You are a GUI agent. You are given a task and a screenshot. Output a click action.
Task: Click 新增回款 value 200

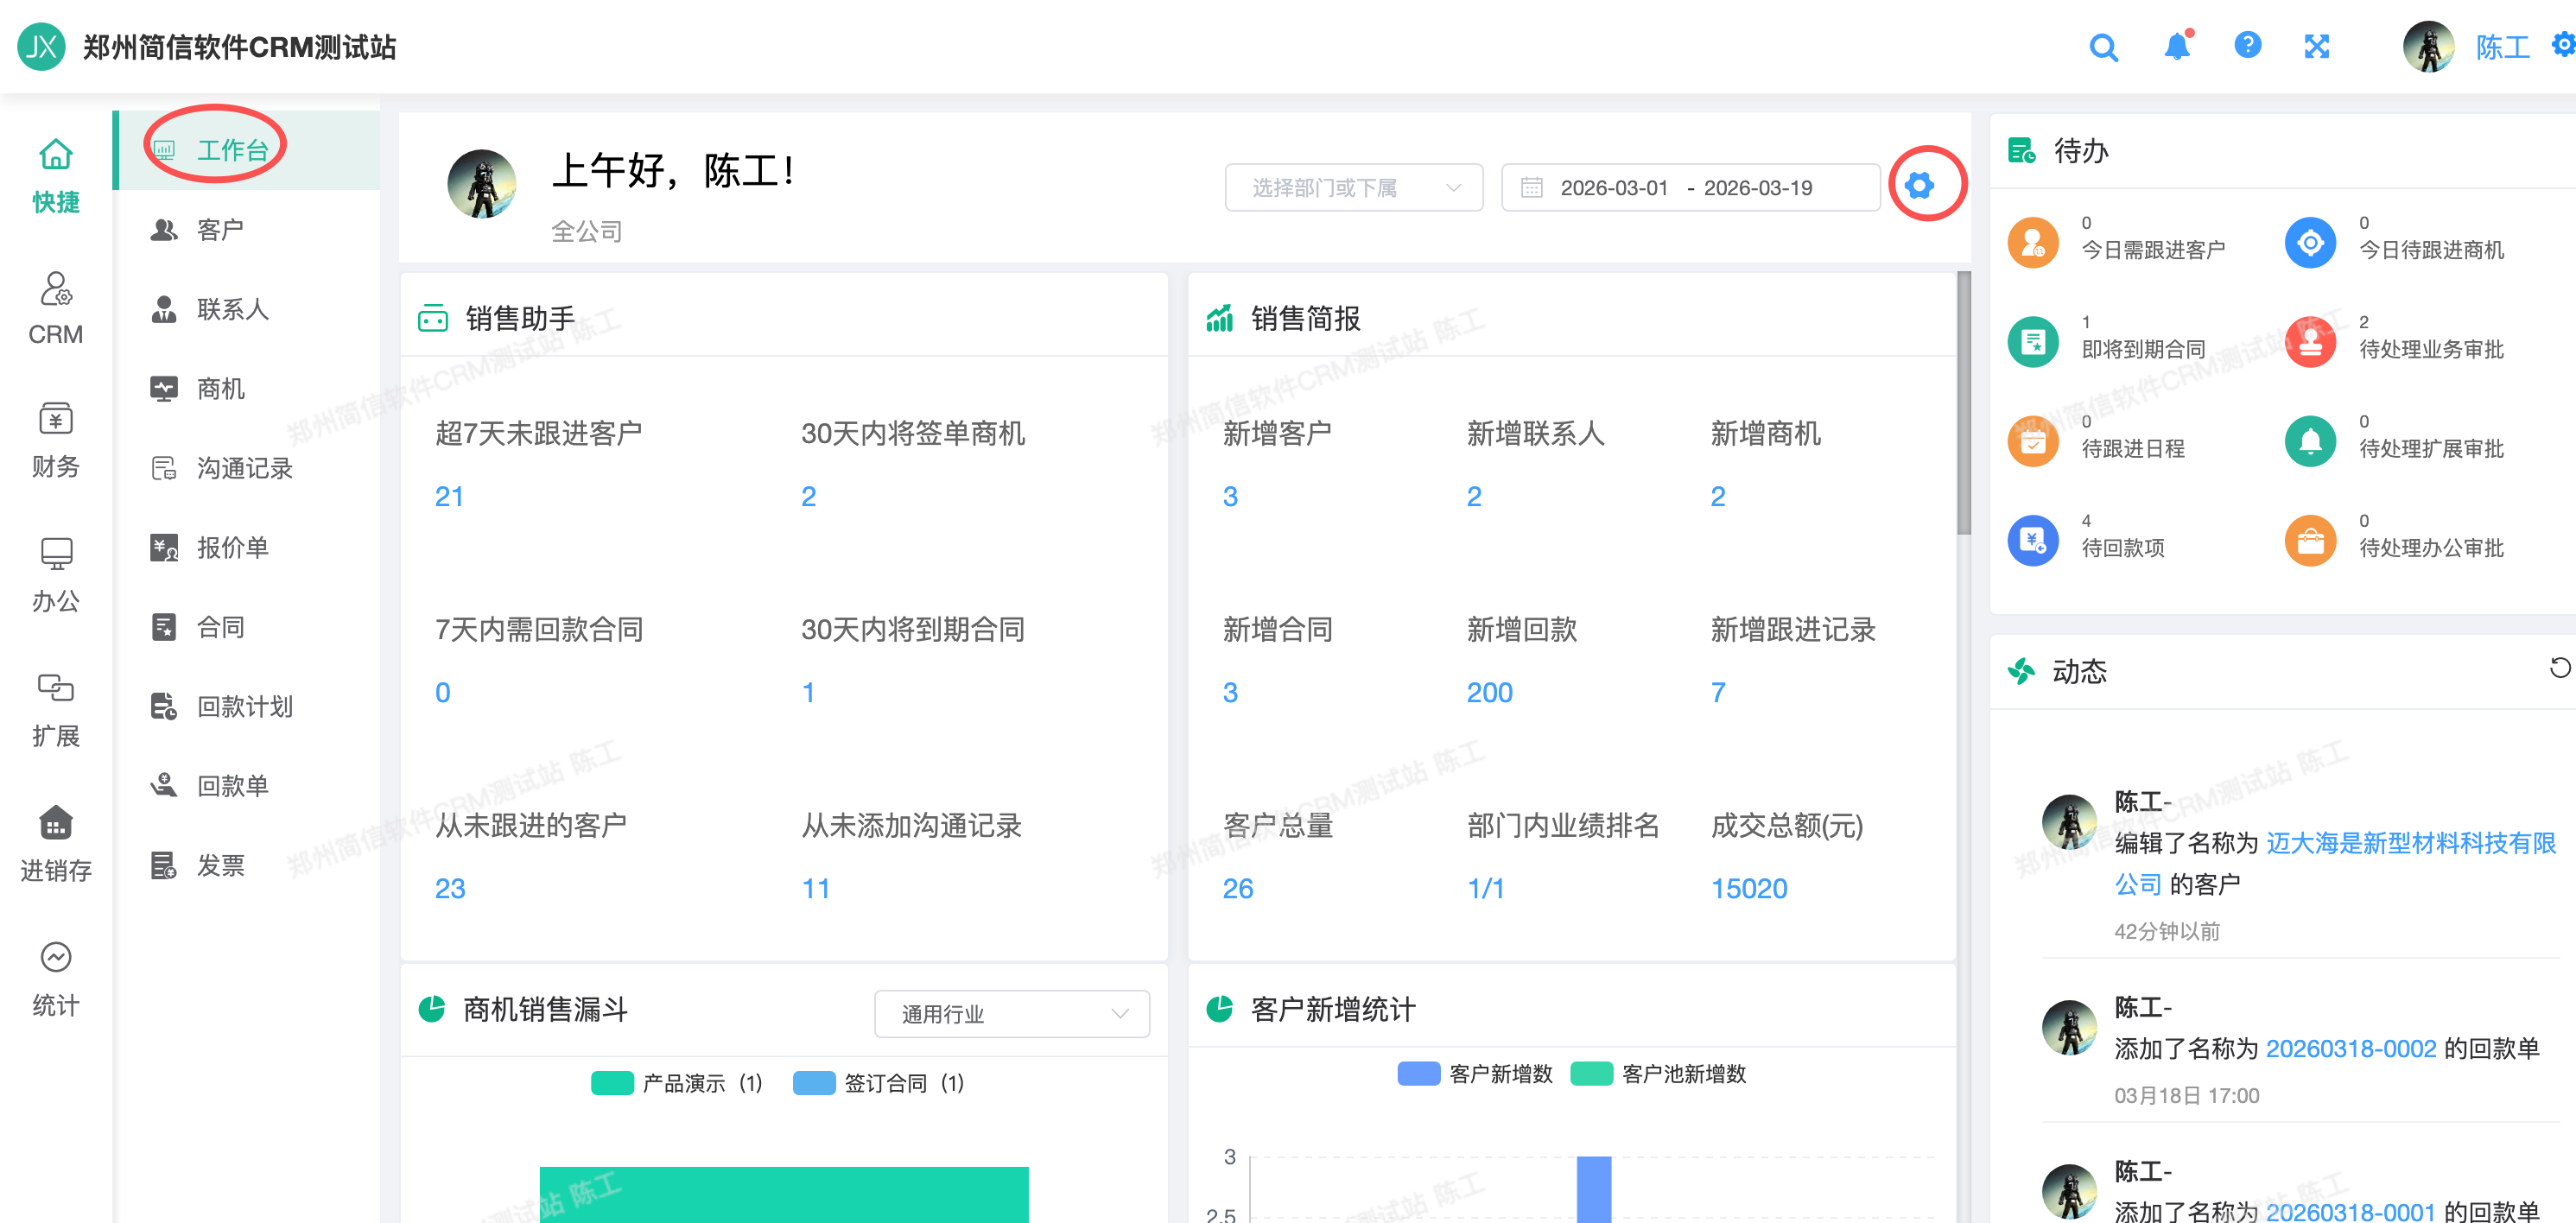click(1489, 692)
